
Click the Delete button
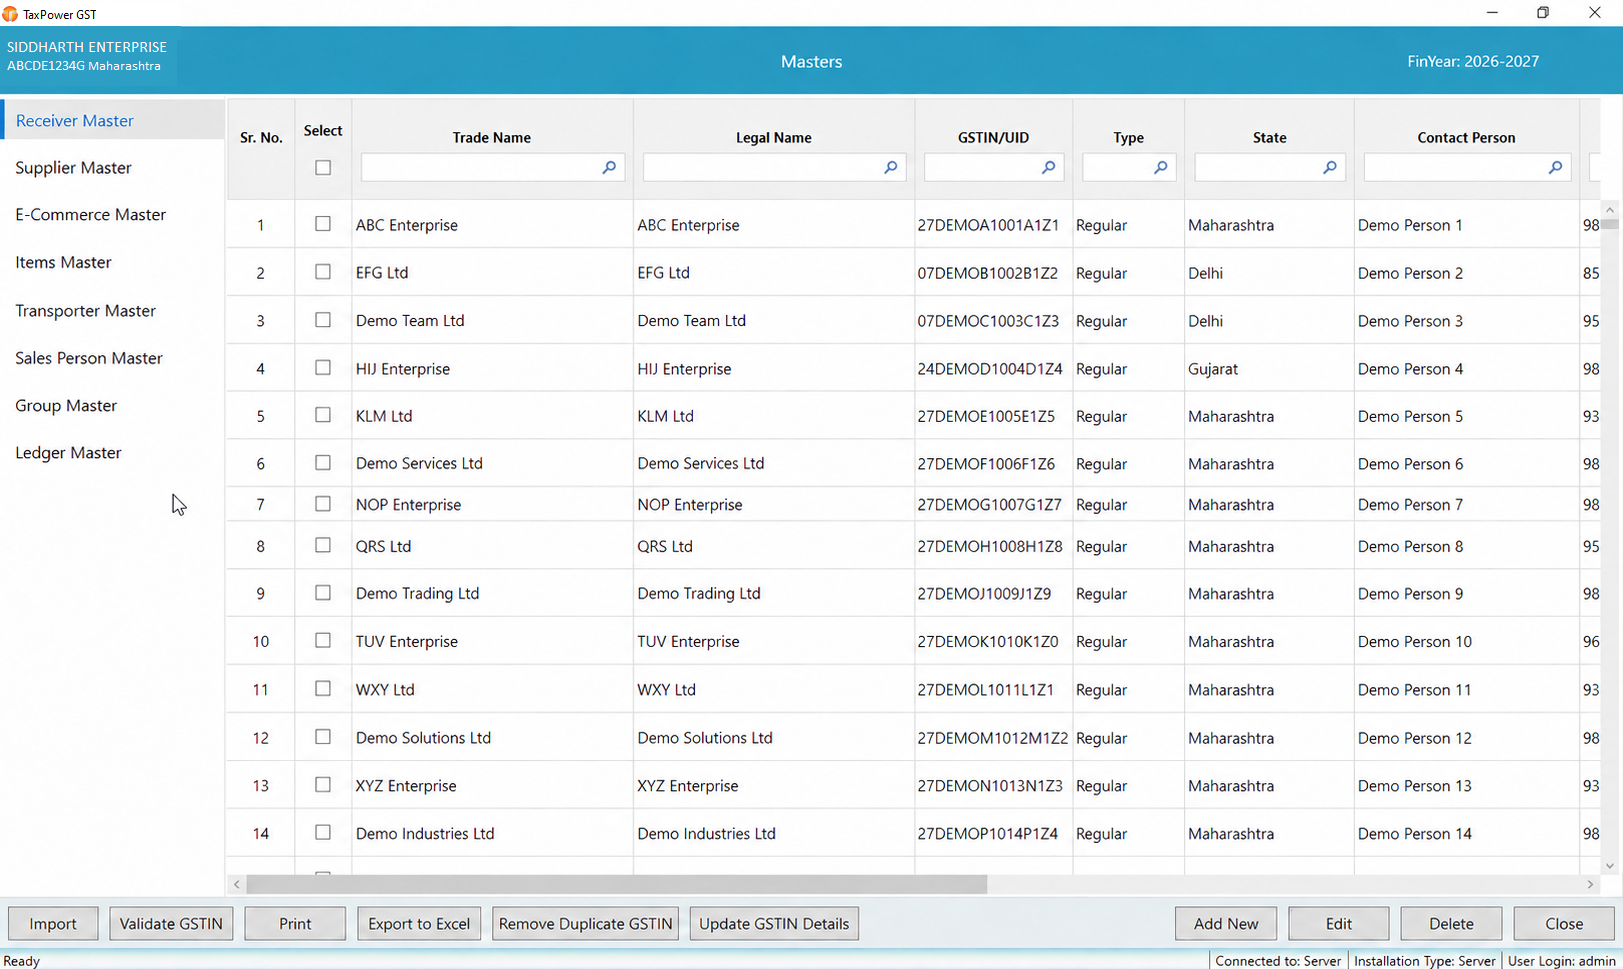coord(1451,923)
